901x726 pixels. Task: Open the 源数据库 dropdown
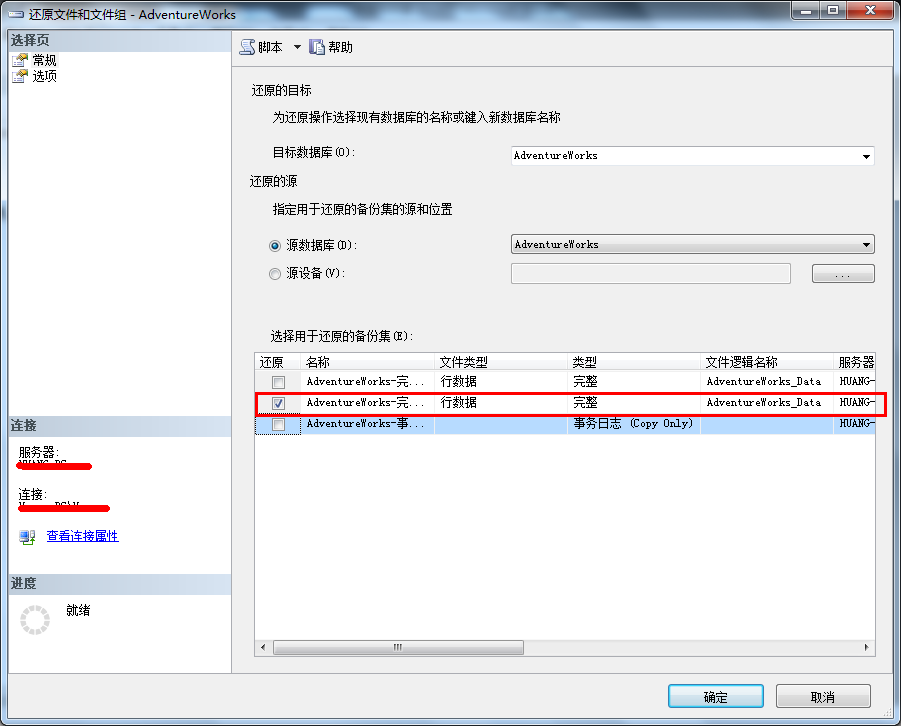coord(864,244)
